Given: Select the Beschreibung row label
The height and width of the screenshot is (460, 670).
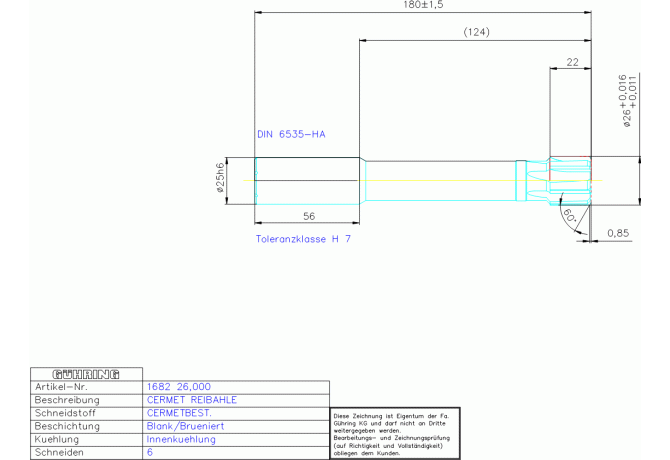Looking at the screenshot, I should 67,400.
